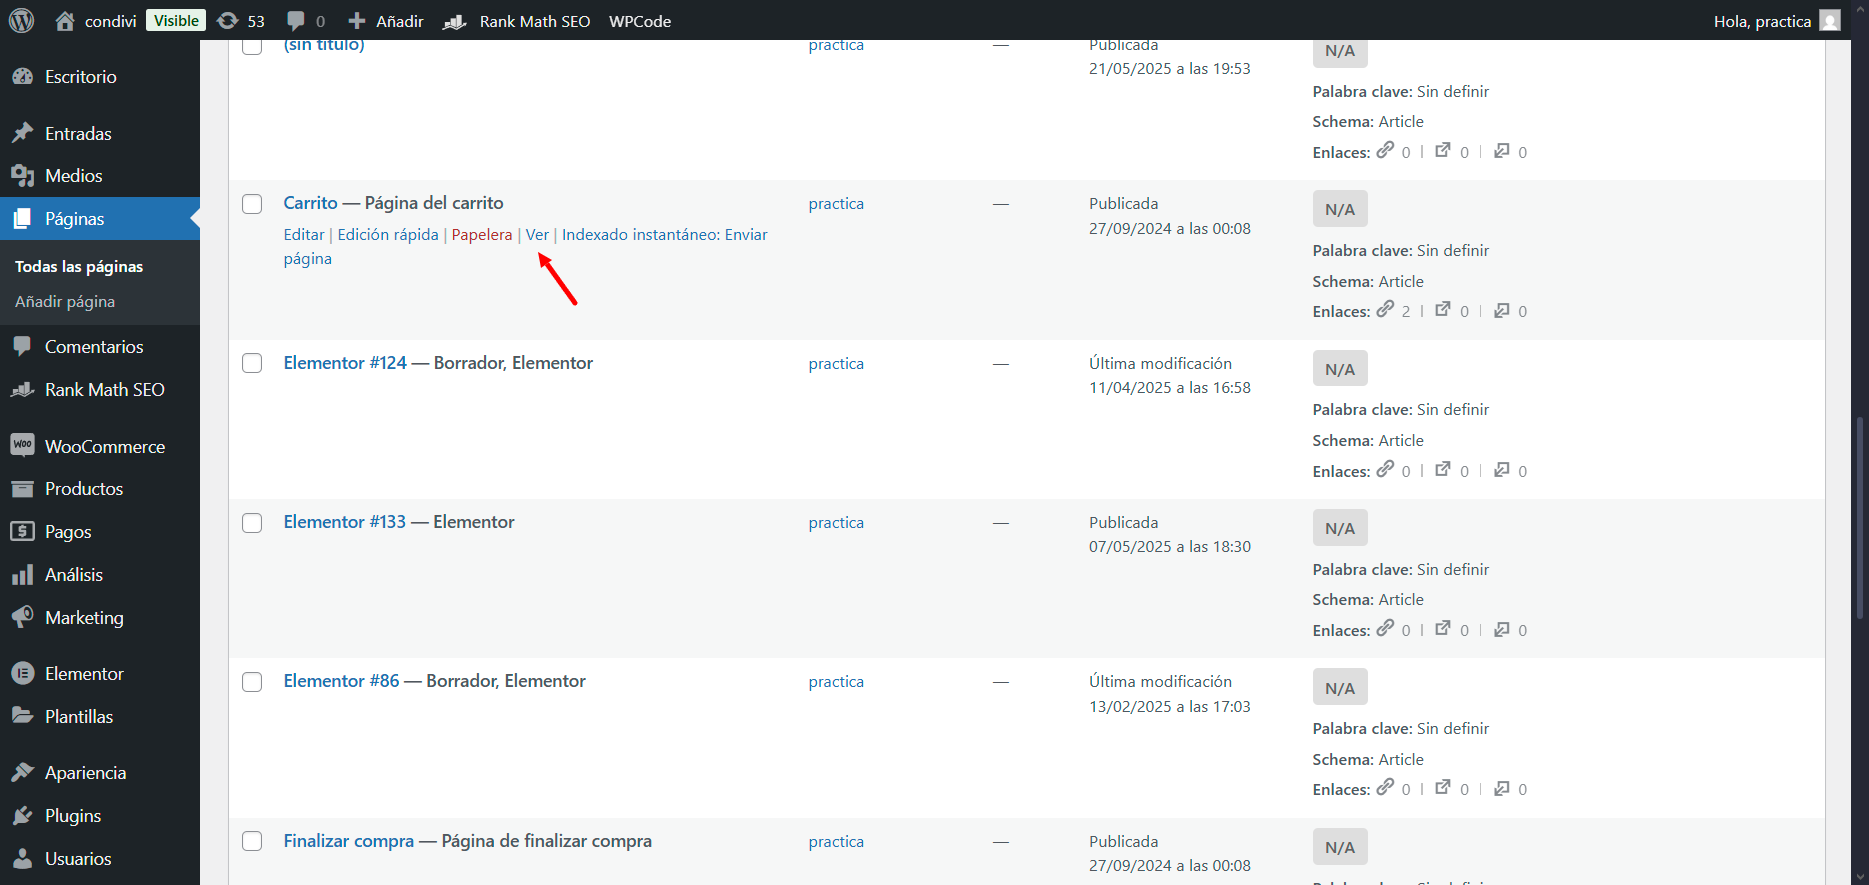
Task: Open Comentarios via the comment icon
Action: tap(22, 347)
